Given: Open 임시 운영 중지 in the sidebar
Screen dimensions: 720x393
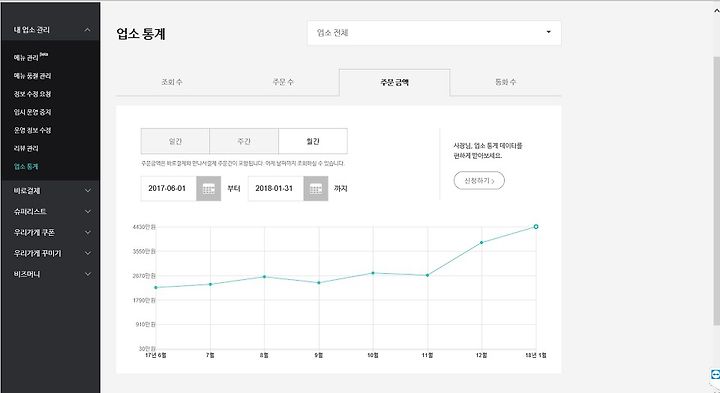Looking at the screenshot, I should pyautogui.click(x=32, y=112).
